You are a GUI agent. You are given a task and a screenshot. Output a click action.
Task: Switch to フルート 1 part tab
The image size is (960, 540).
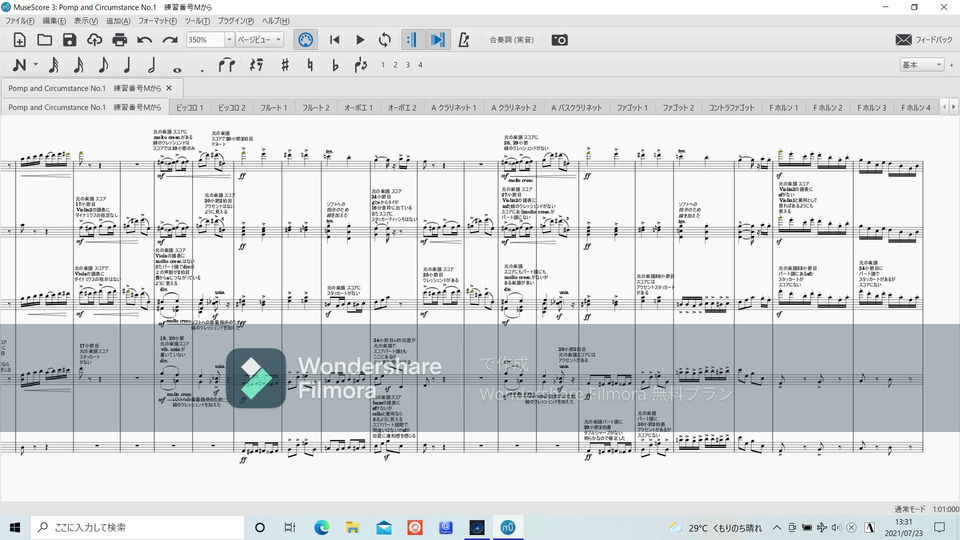coord(274,107)
